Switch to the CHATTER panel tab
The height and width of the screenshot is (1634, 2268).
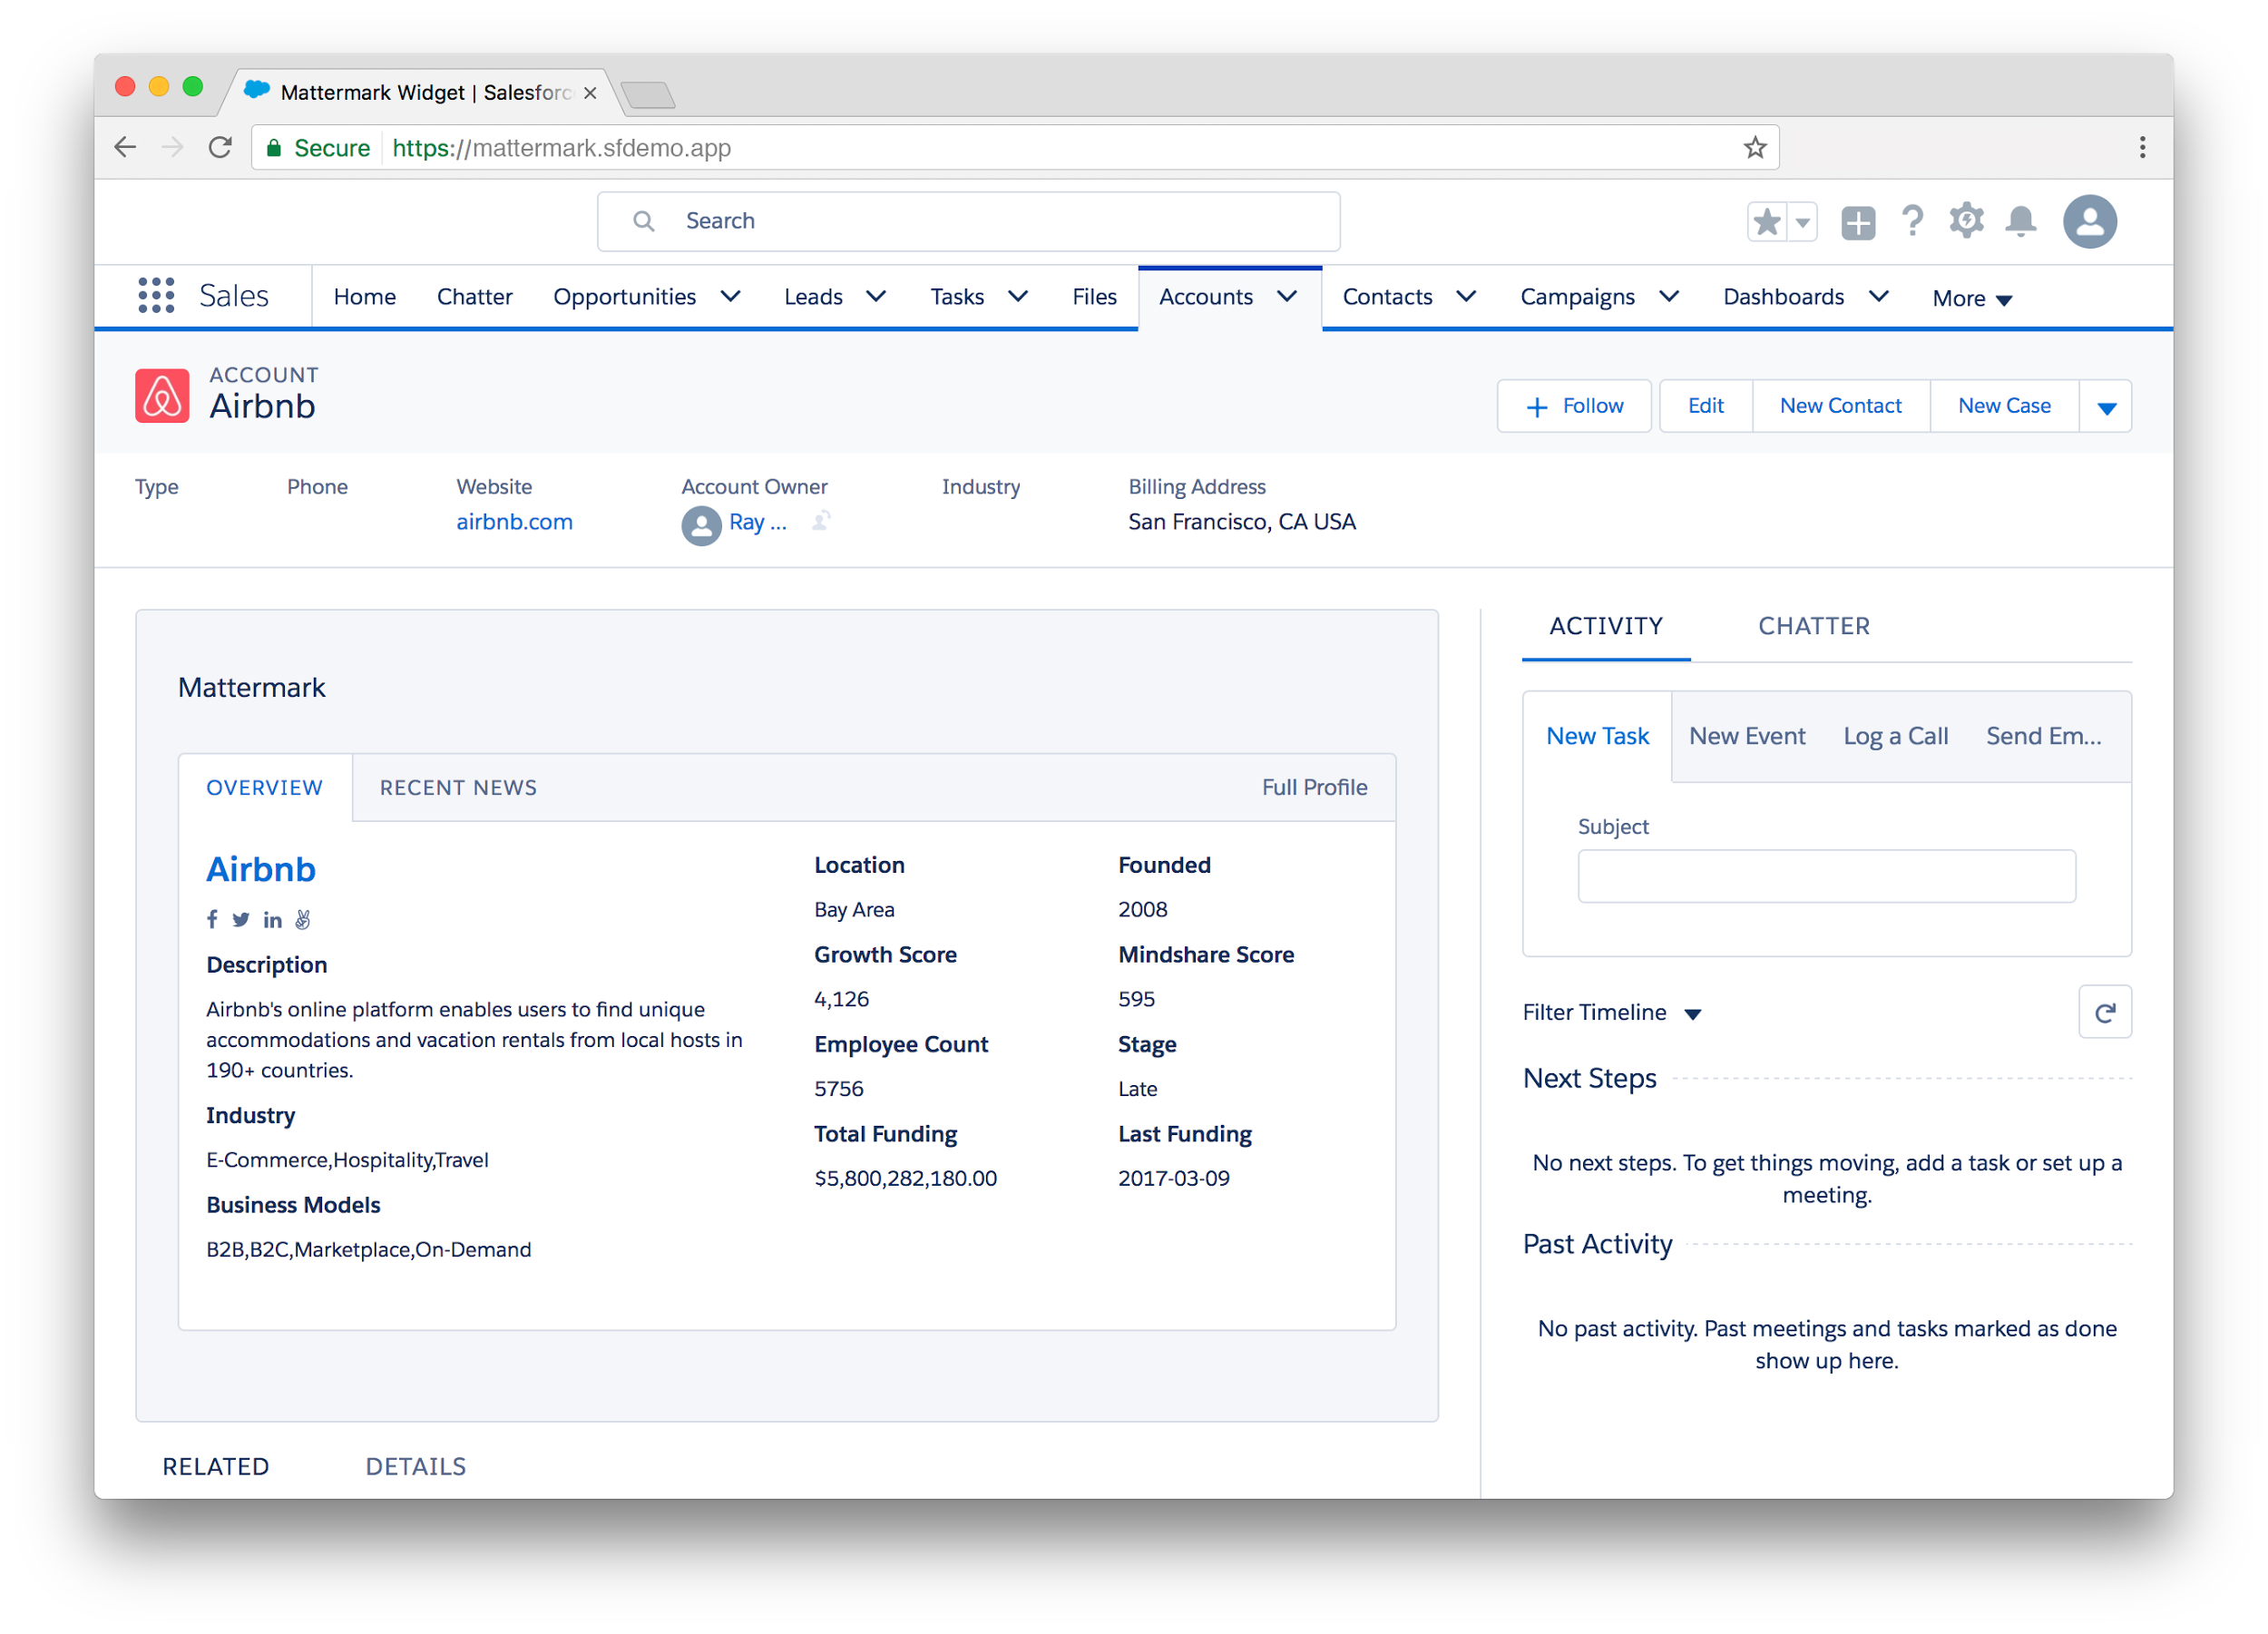1813,625
